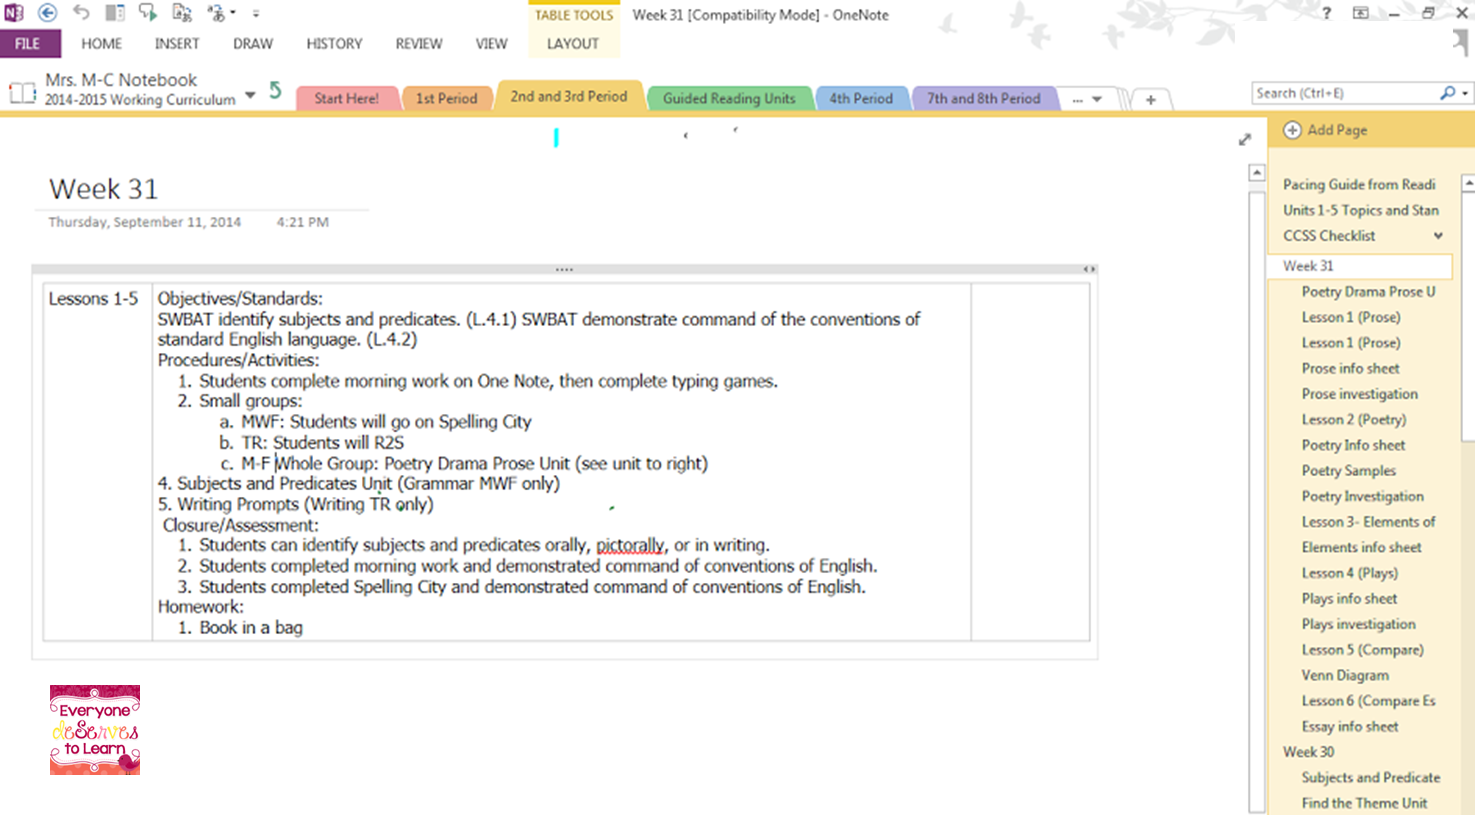Open the FILE menu
The image size is (1475, 815).
click(28, 44)
